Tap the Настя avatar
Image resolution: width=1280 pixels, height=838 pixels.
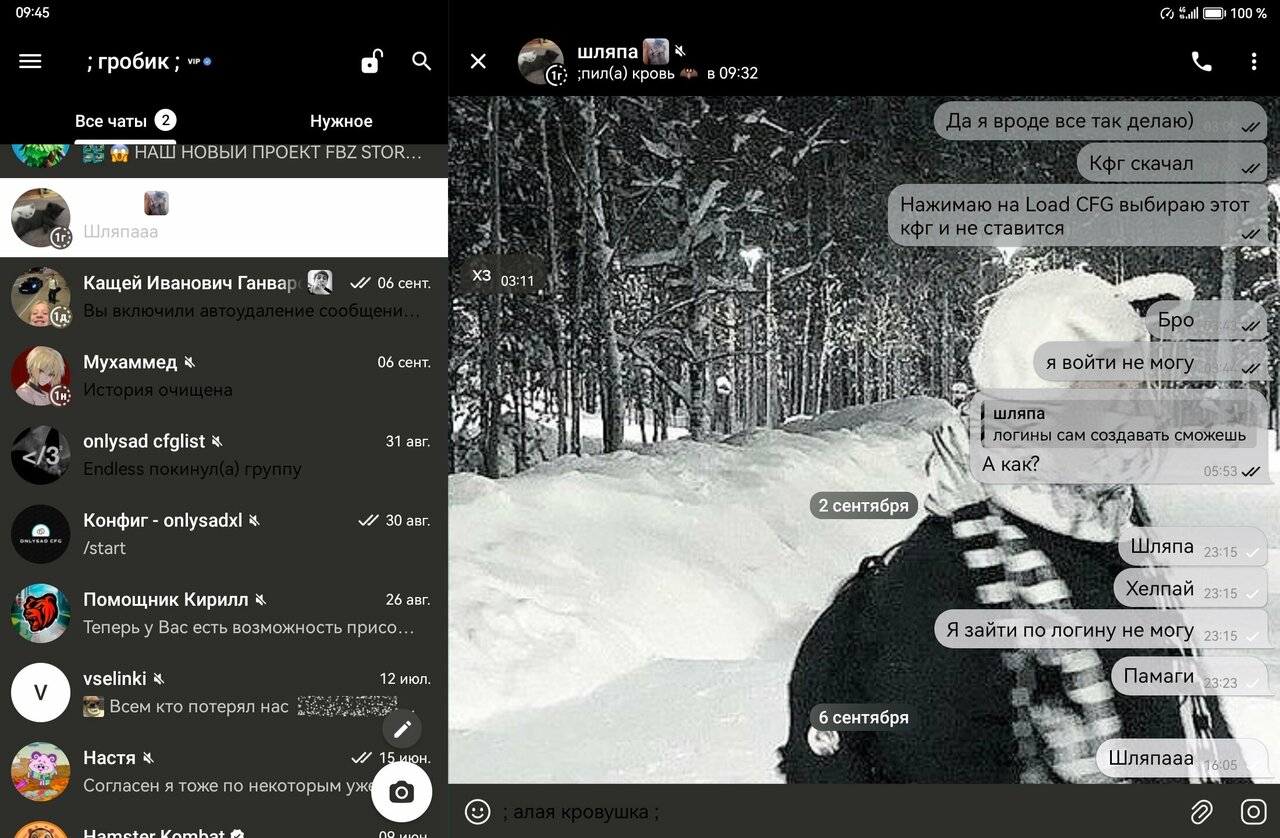[x=41, y=771]
